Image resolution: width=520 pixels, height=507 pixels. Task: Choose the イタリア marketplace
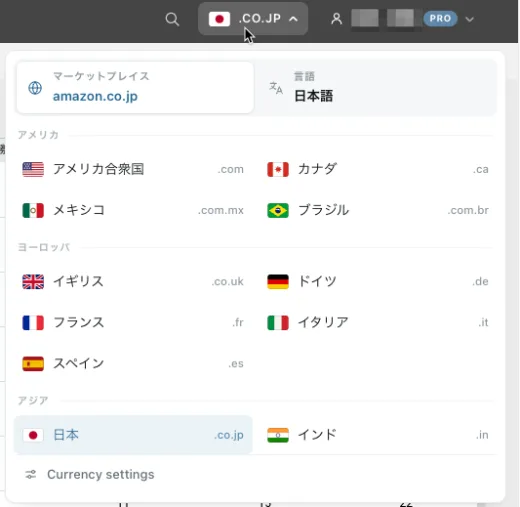tap(378, 323)
